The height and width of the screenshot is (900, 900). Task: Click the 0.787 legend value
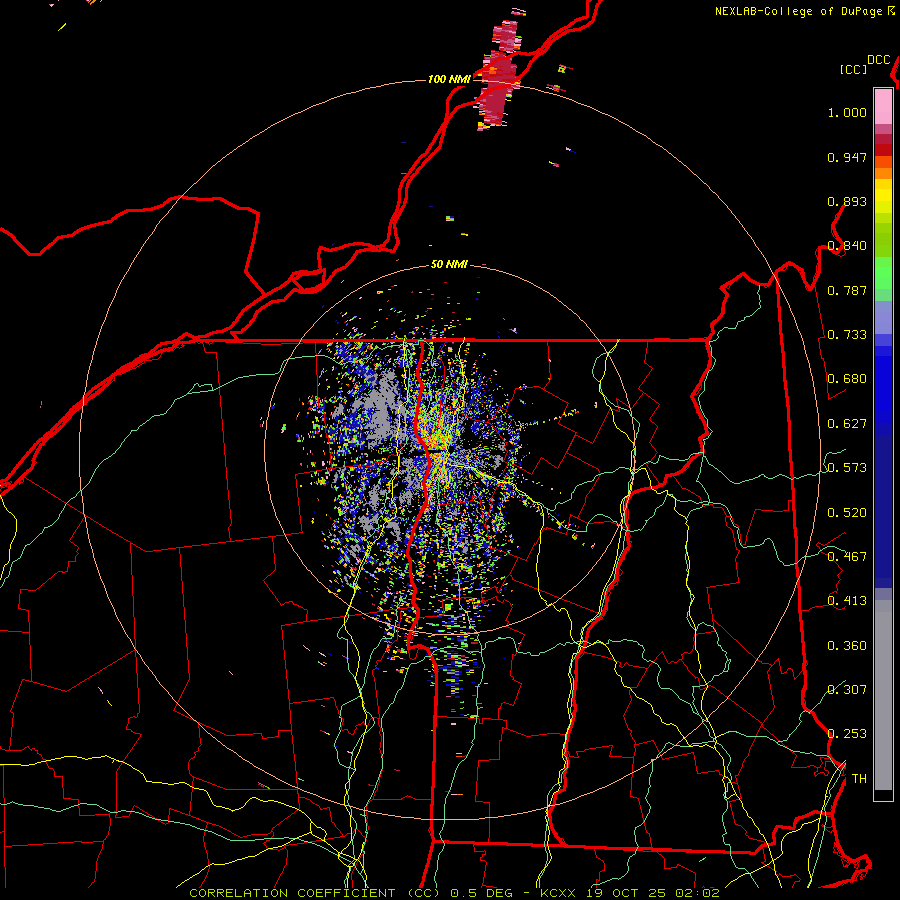pos(847,290)
